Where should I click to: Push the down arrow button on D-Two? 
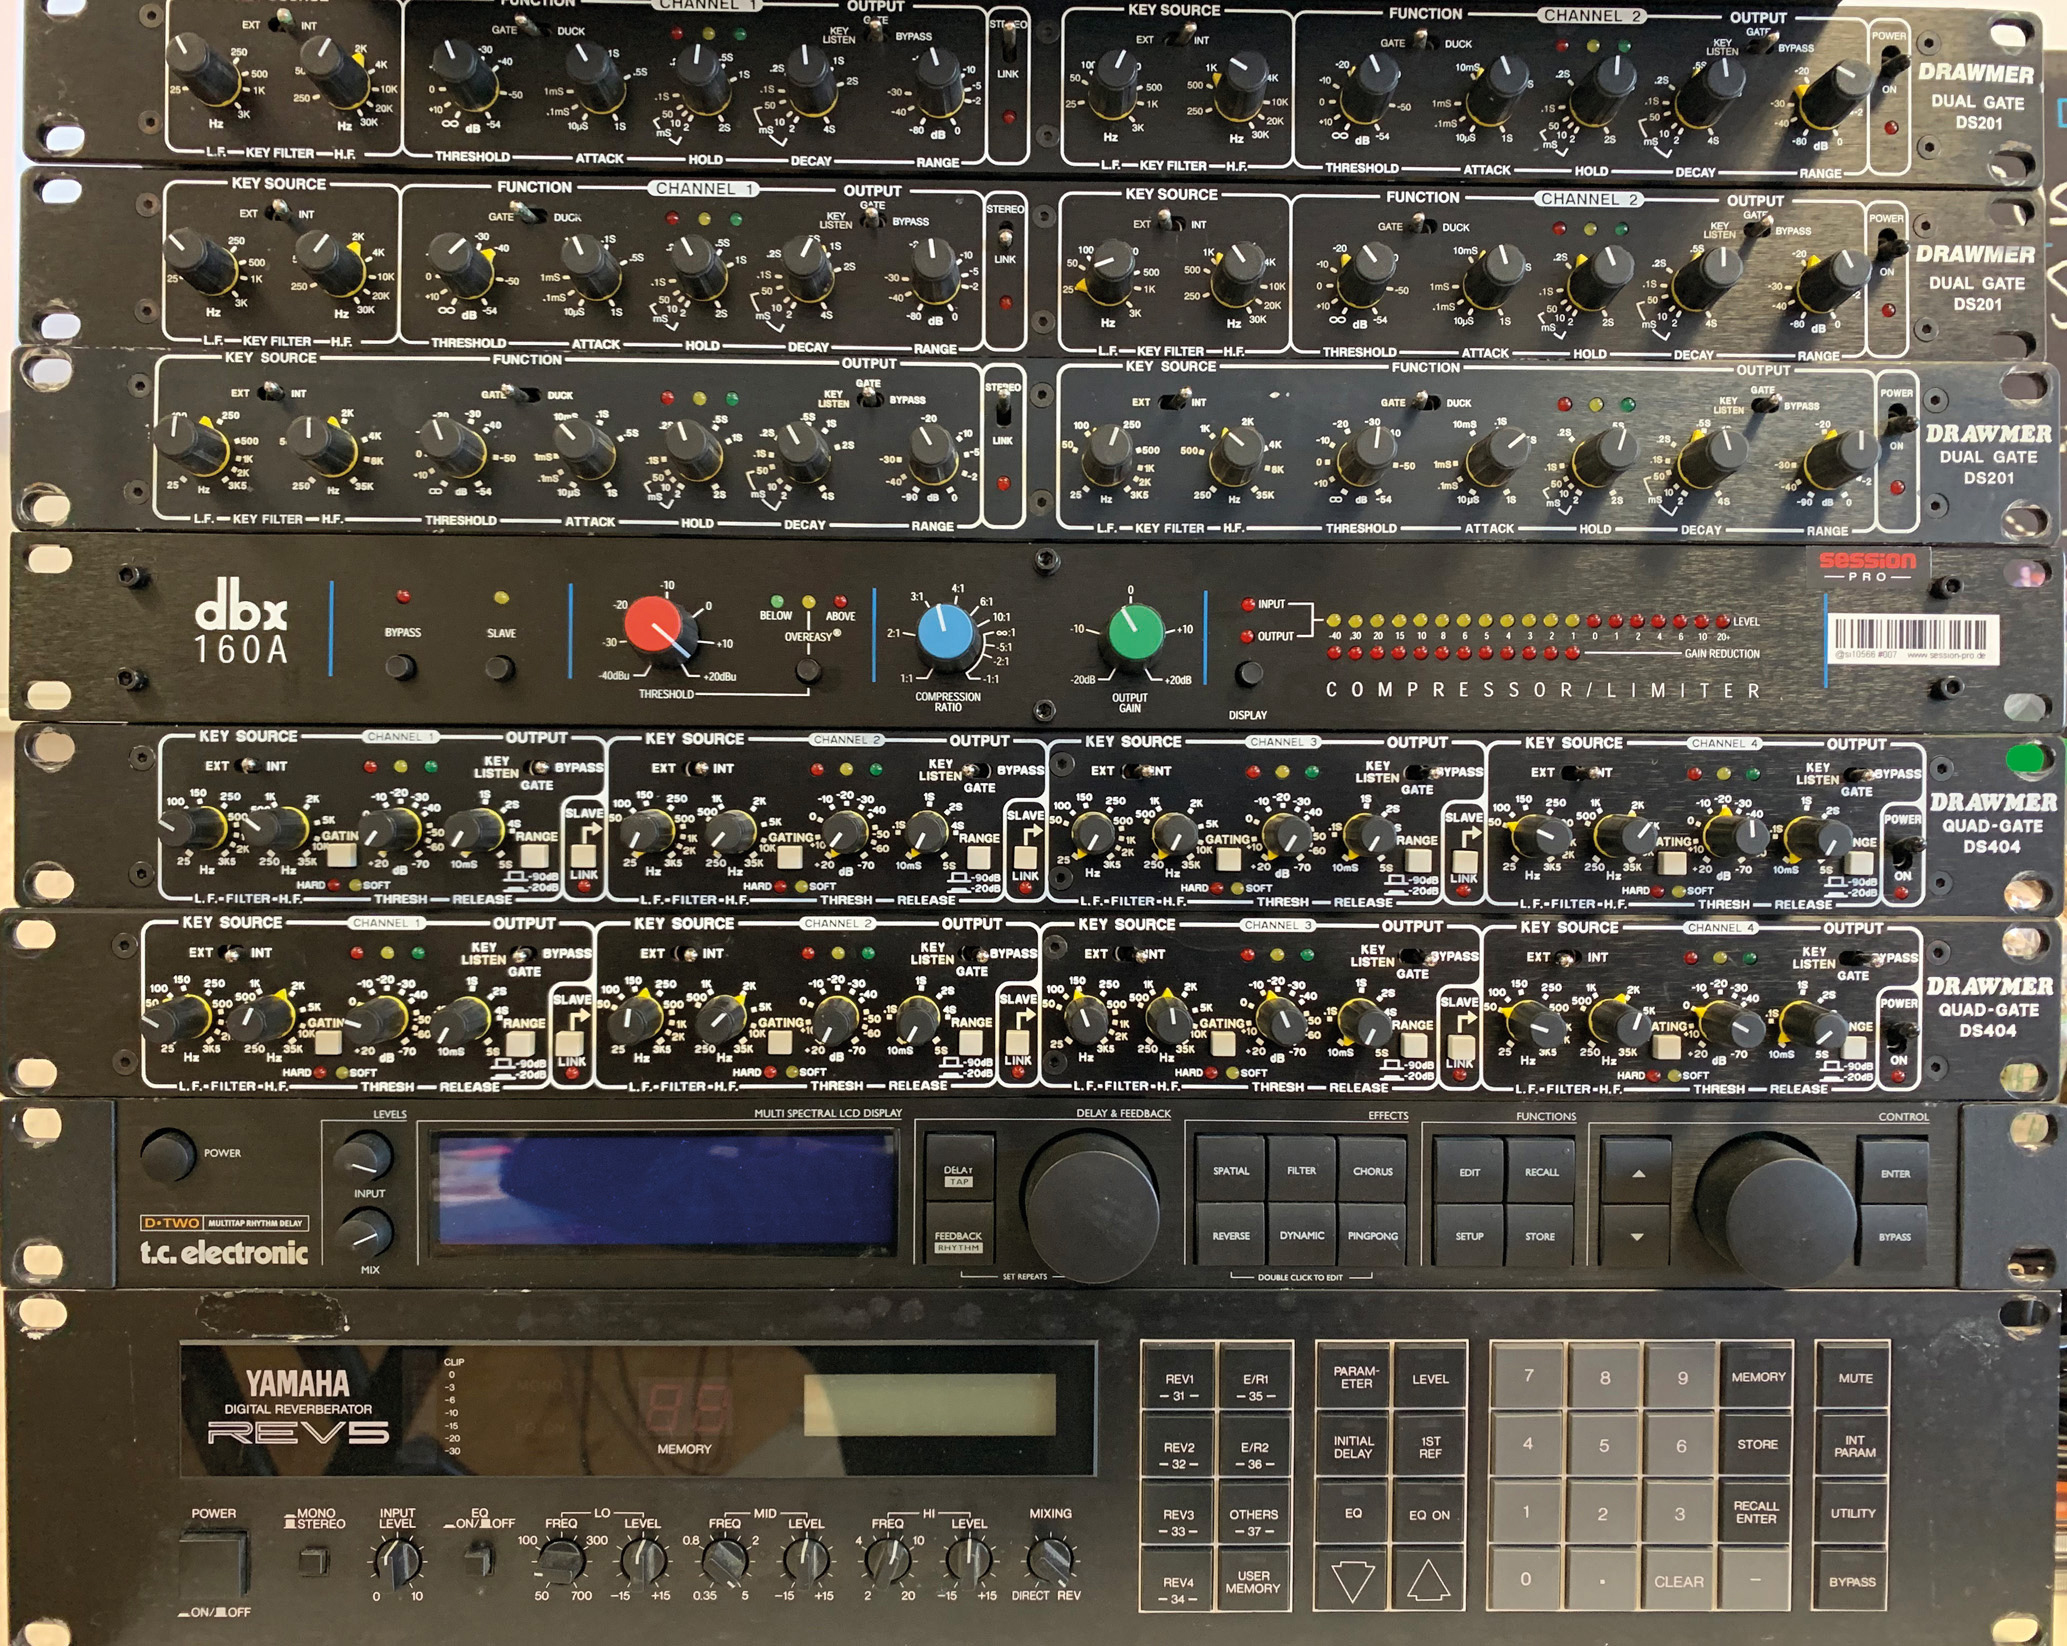[1636, 1237]
